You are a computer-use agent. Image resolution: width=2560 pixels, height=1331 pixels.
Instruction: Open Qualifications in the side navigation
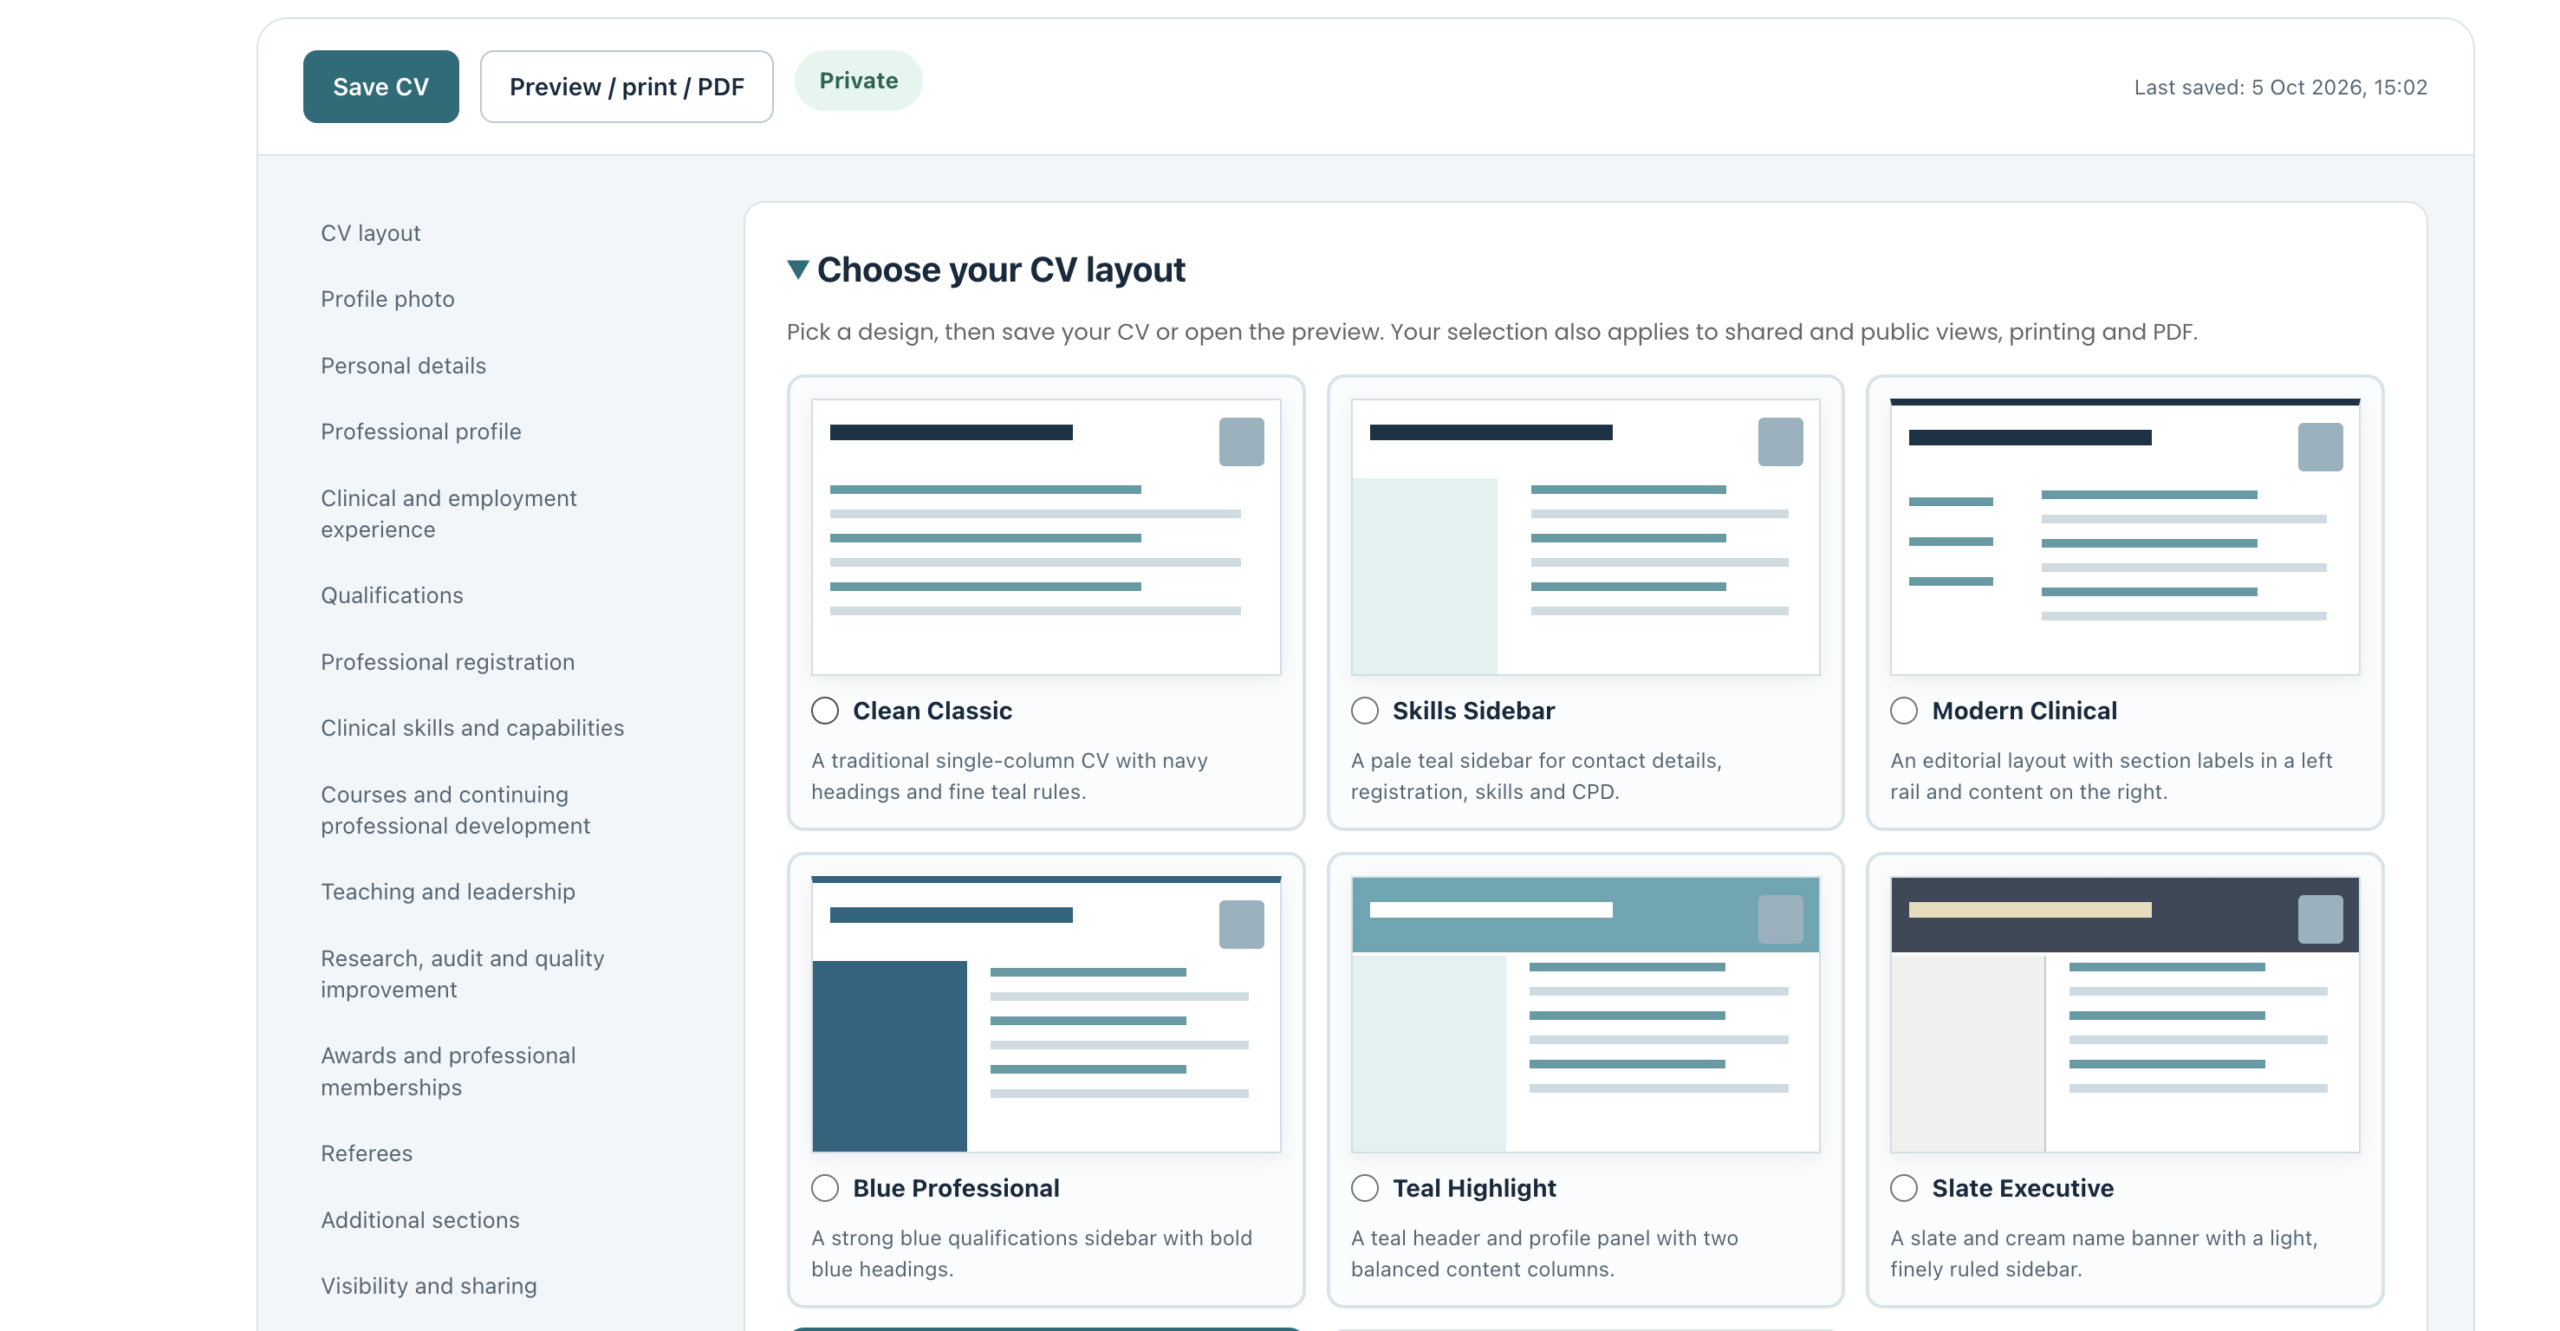(x=391, y=594)
